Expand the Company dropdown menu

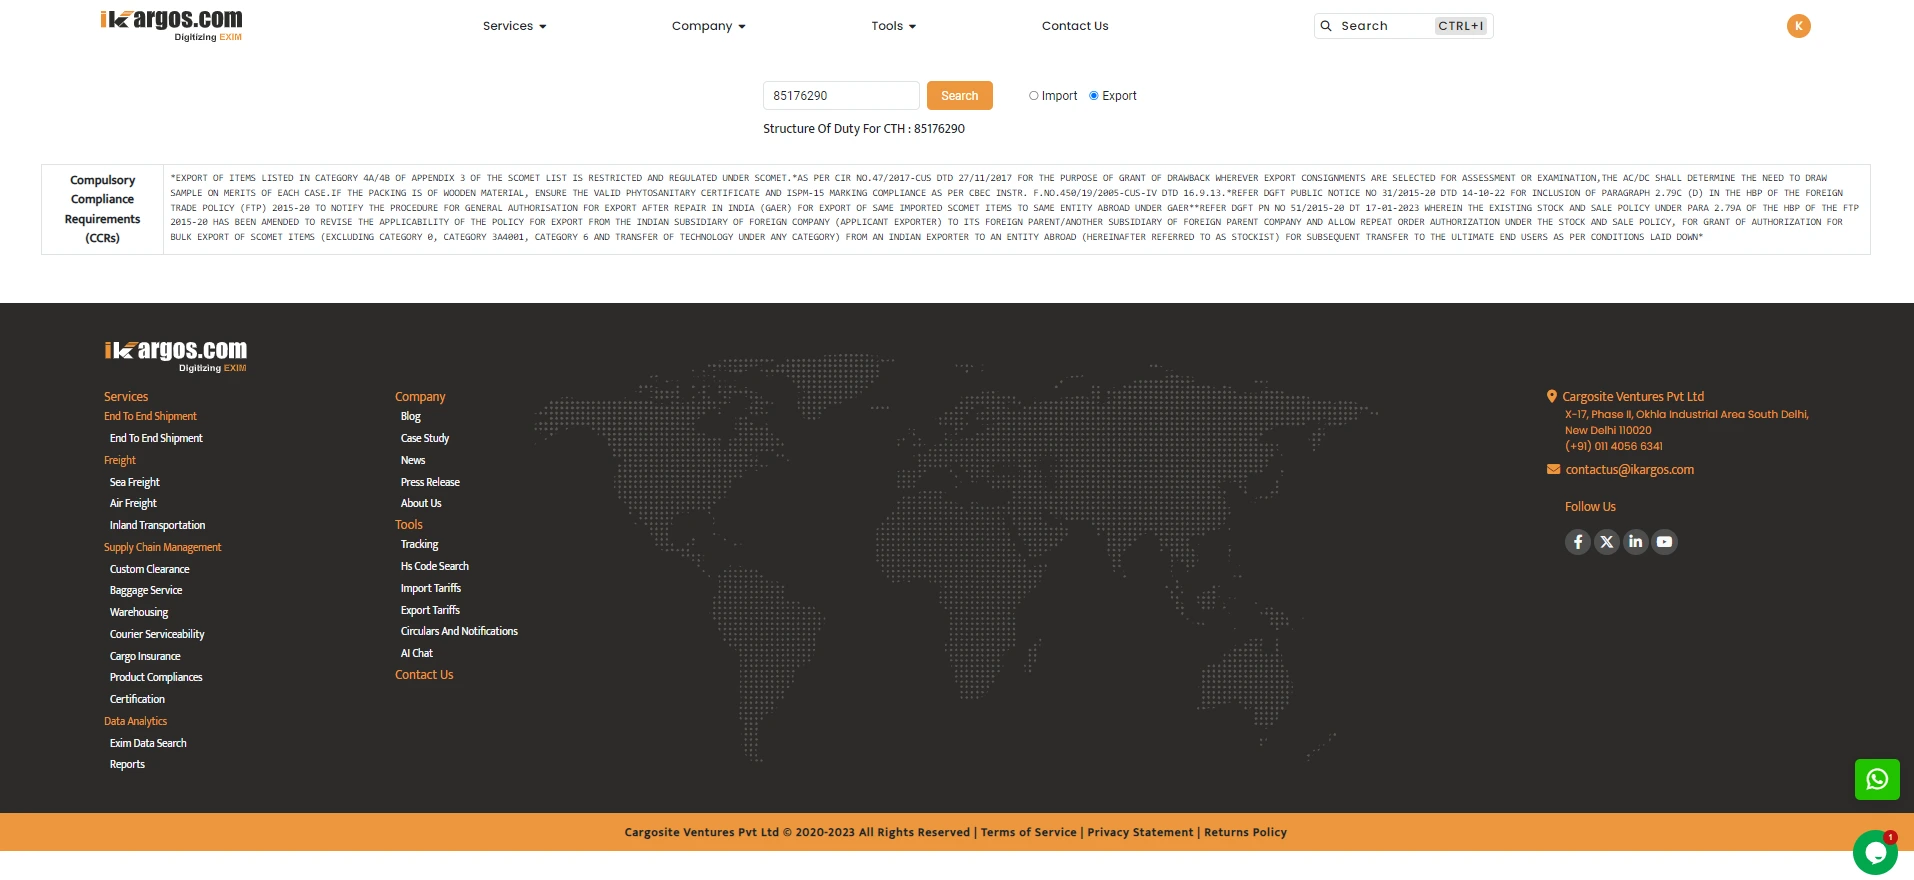click(x=708, y=26)
